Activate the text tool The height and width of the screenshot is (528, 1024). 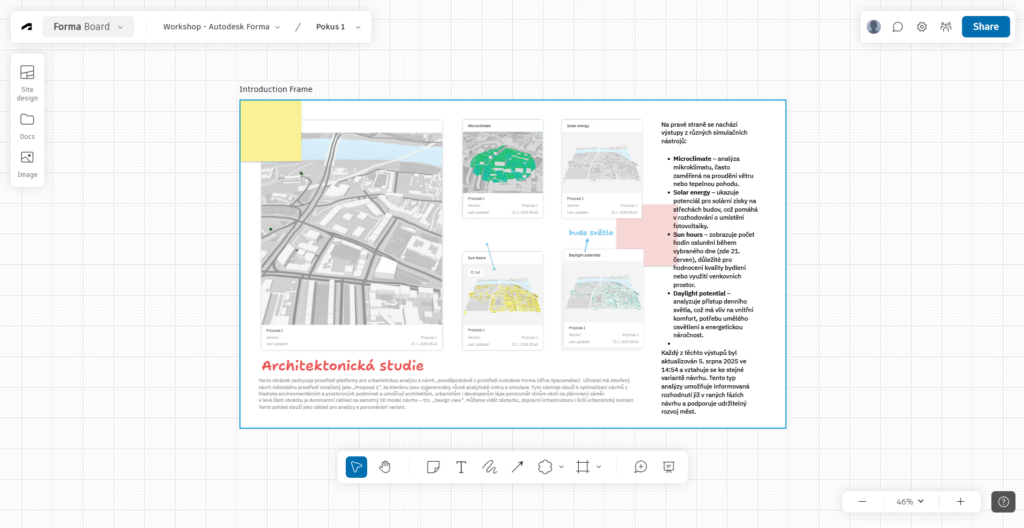[x=461, y=467]
